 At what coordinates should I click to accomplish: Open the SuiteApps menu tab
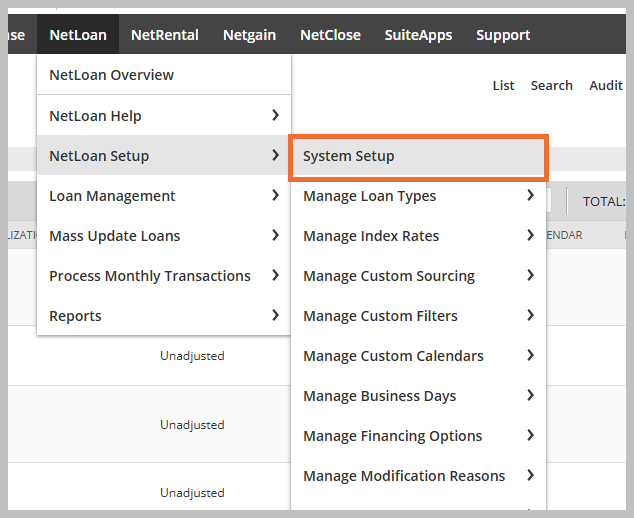click(418, 35)
